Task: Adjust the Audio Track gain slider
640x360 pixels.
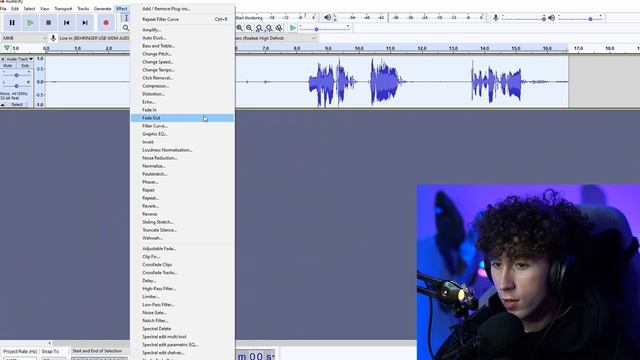Action: [x=16, y=75]
